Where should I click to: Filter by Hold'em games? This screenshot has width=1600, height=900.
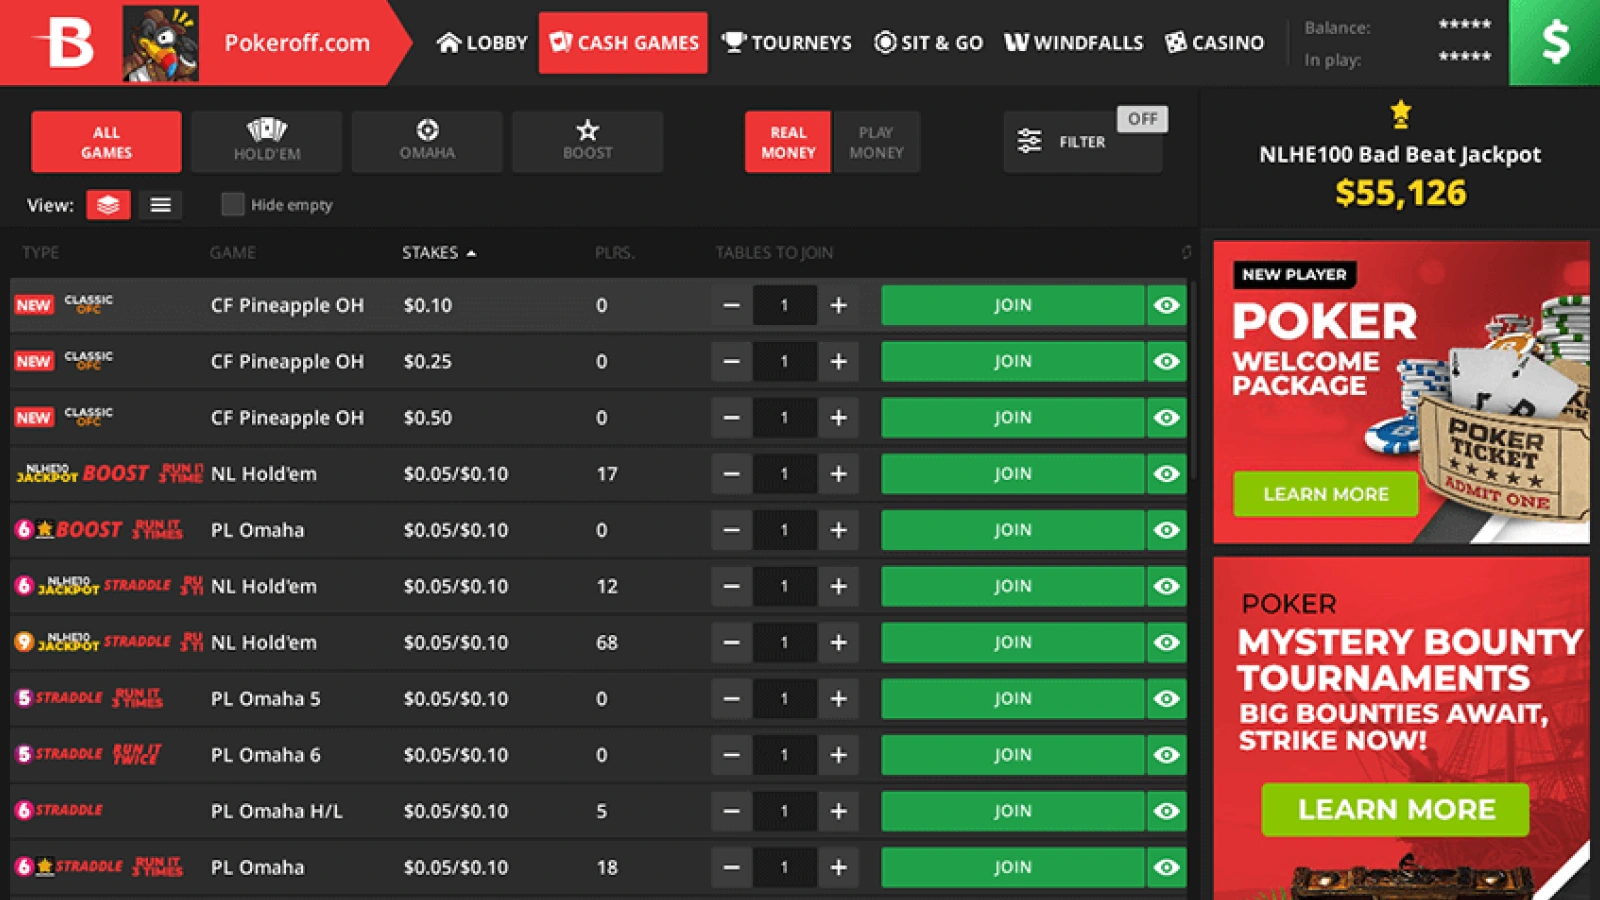coord(267,142)
